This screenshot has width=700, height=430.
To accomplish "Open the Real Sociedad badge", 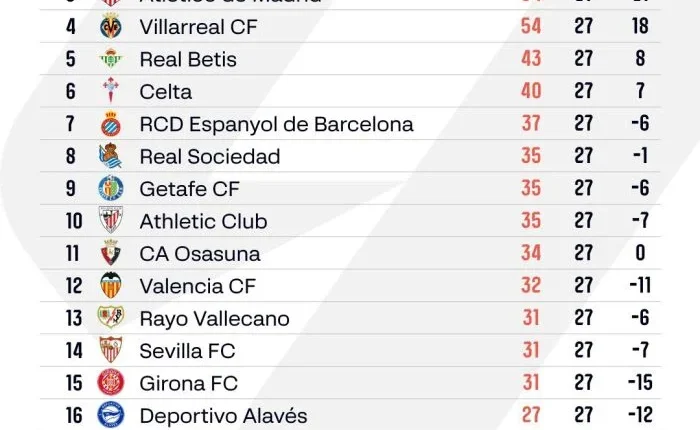I will [x=110, y=156].
